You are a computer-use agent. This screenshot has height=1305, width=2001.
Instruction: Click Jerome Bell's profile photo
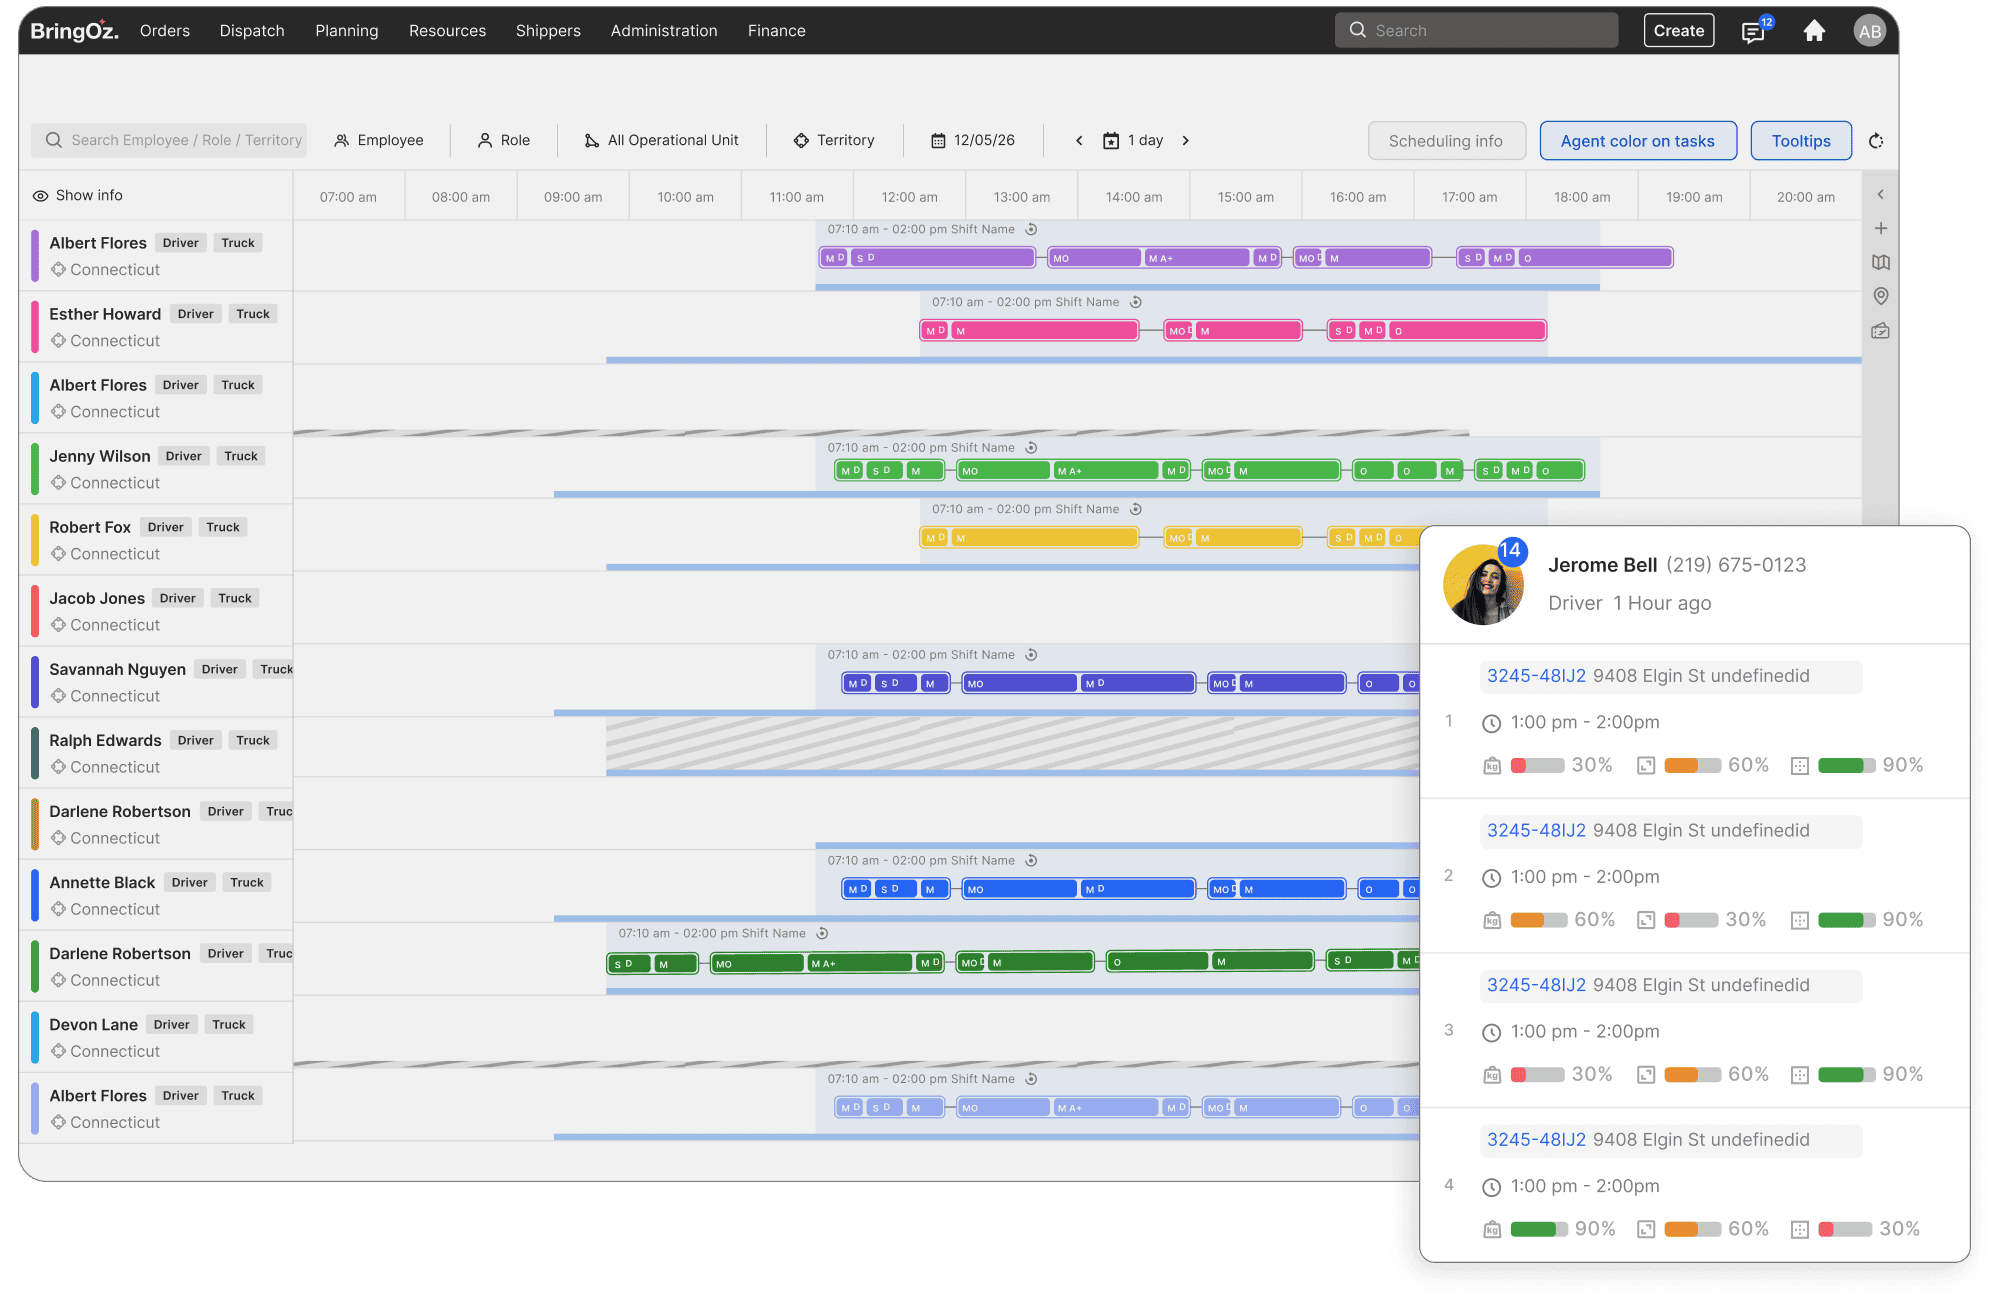[x=1484, y=585]
